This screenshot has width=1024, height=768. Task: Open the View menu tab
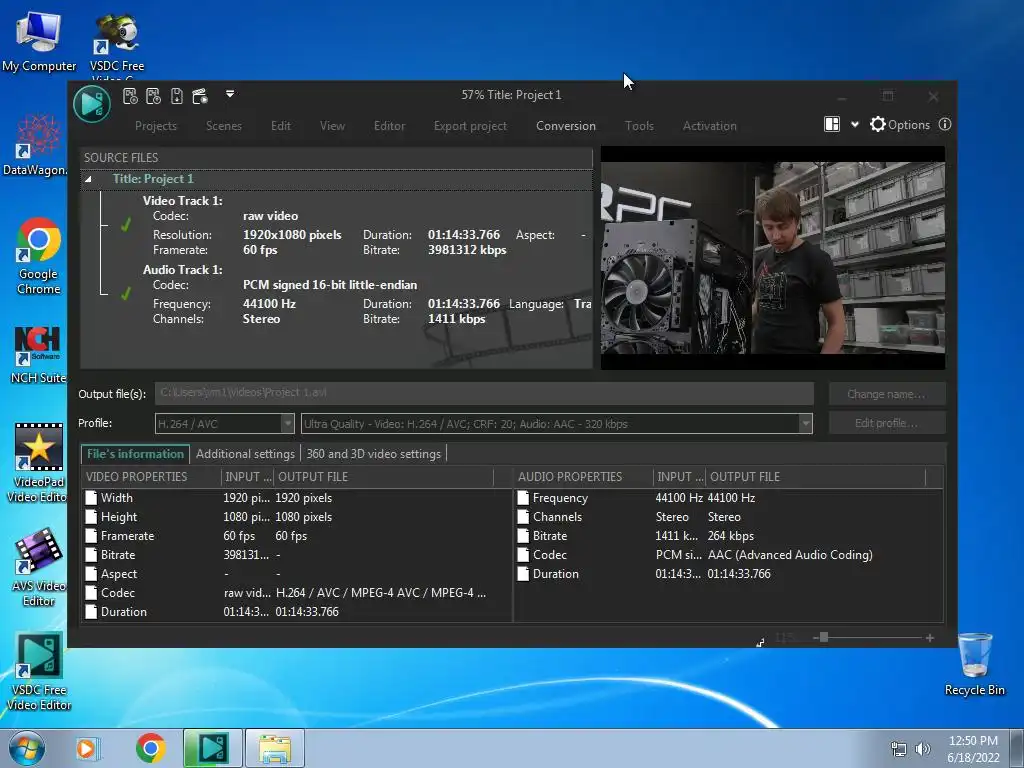click(x=332, y=126)
